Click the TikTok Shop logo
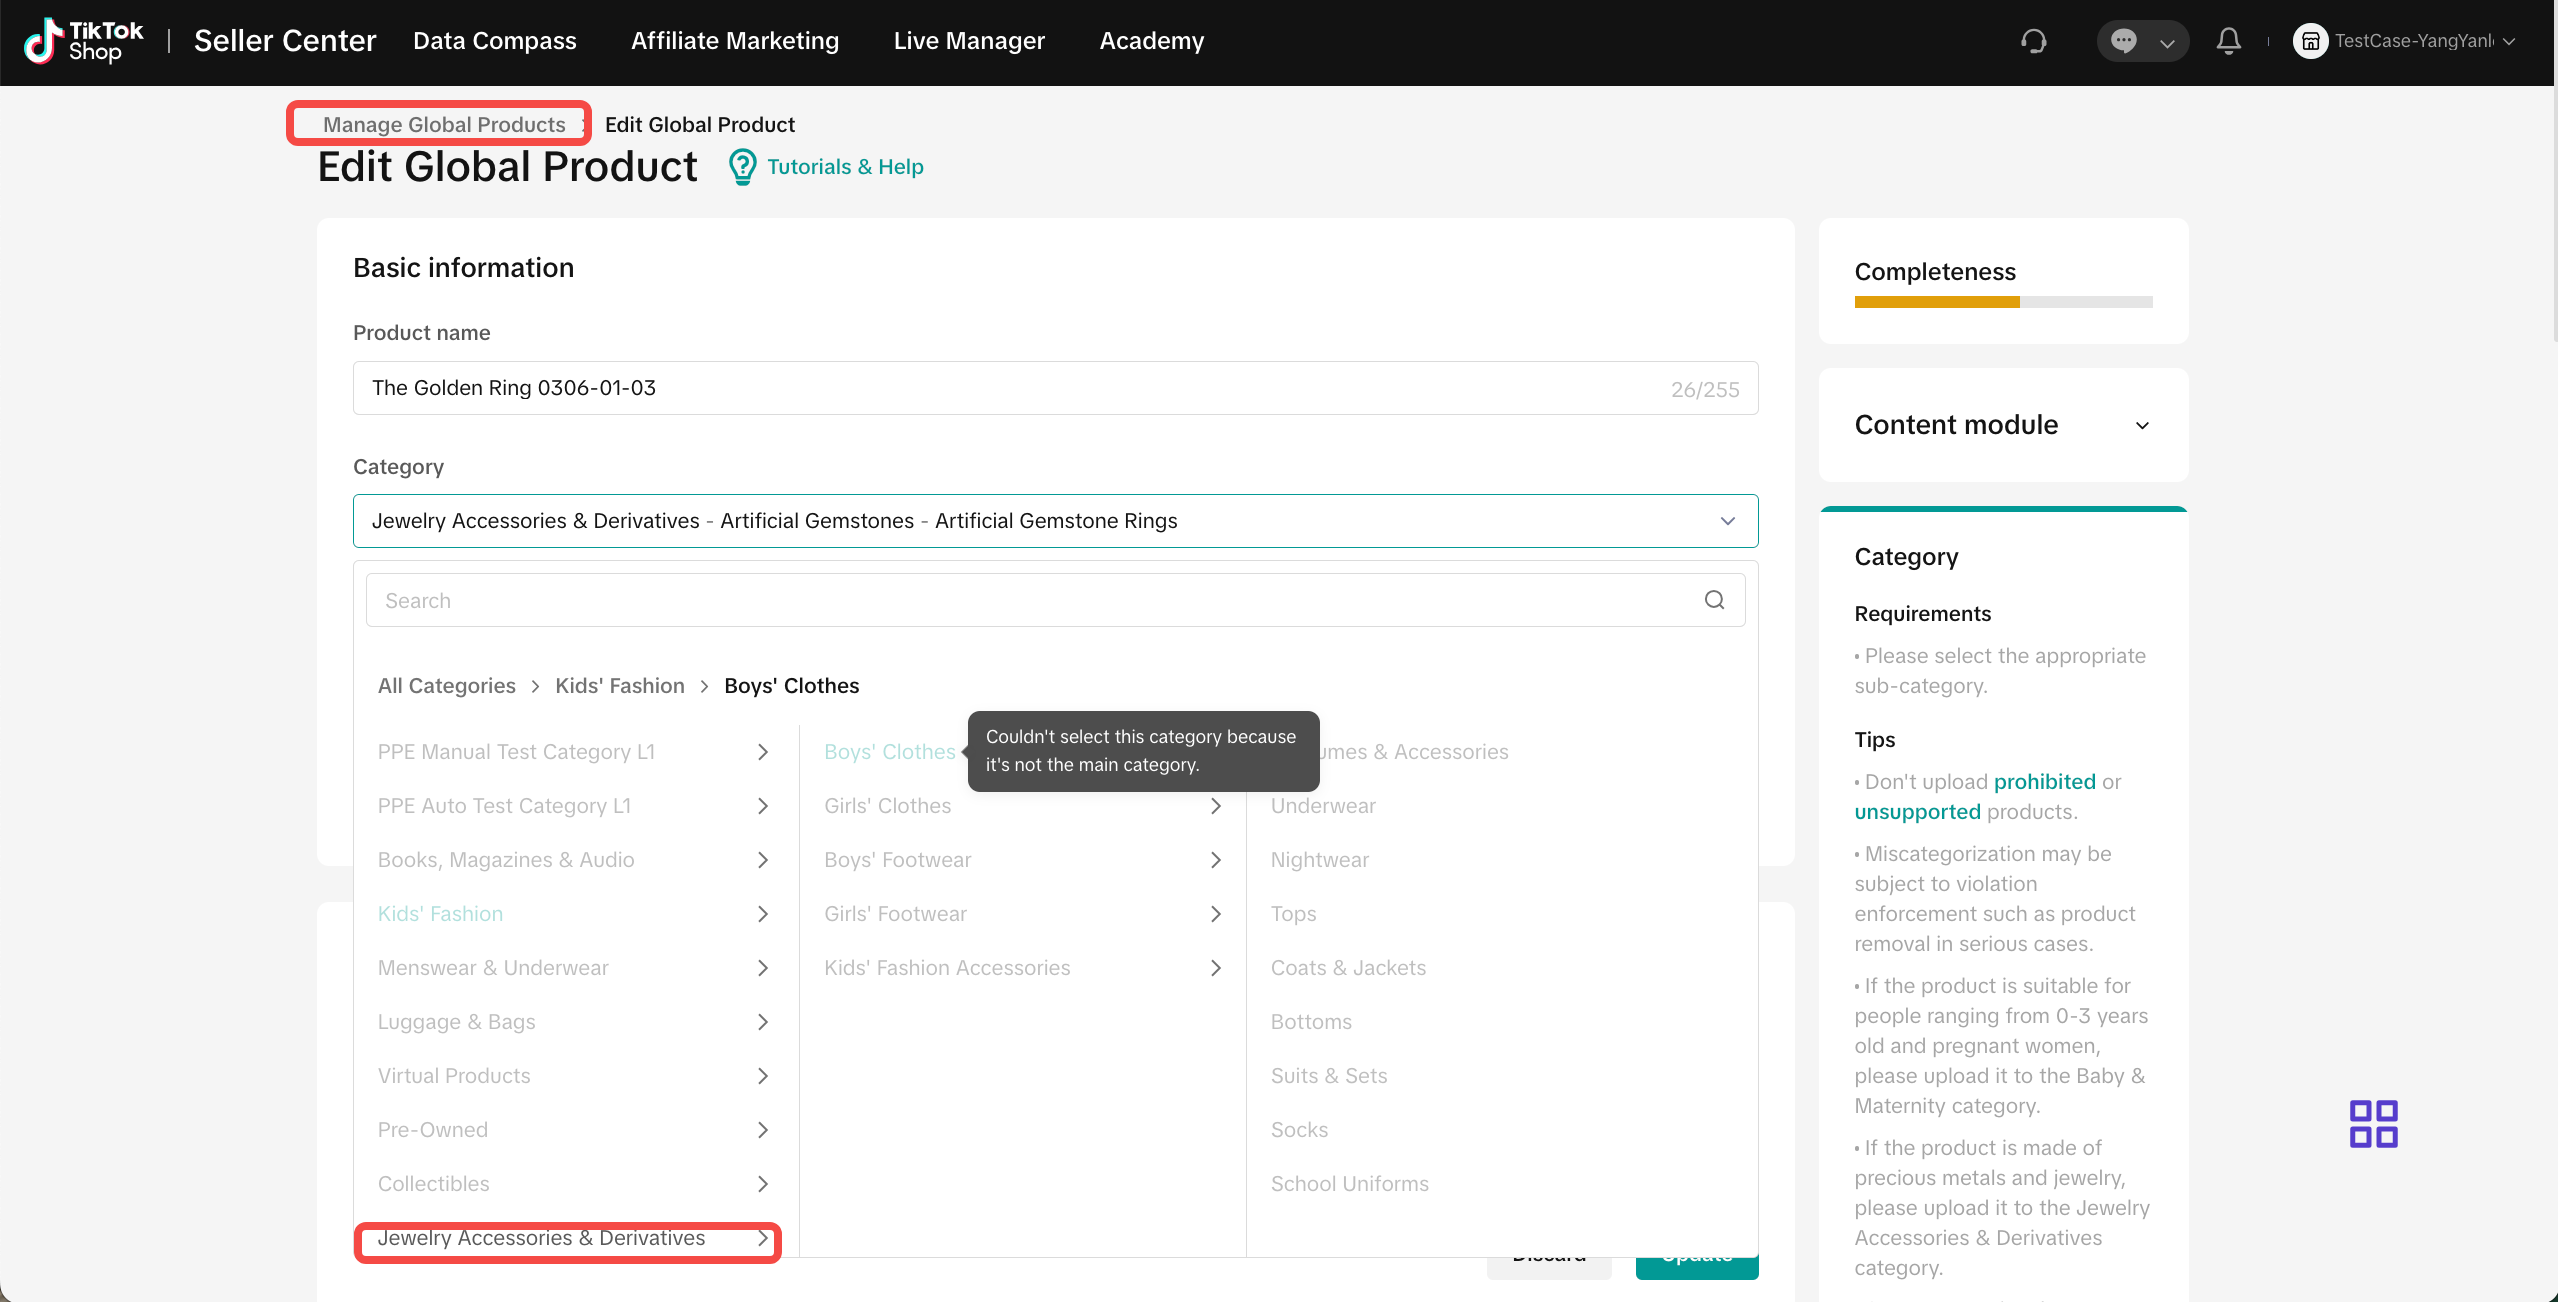Viewport: 2558px width, 1302px height. point(84,42)
